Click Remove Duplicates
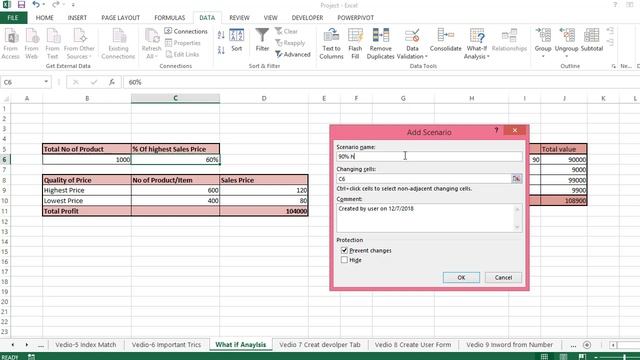The width and height of the screenshot is (640, 360). (380, 44)
